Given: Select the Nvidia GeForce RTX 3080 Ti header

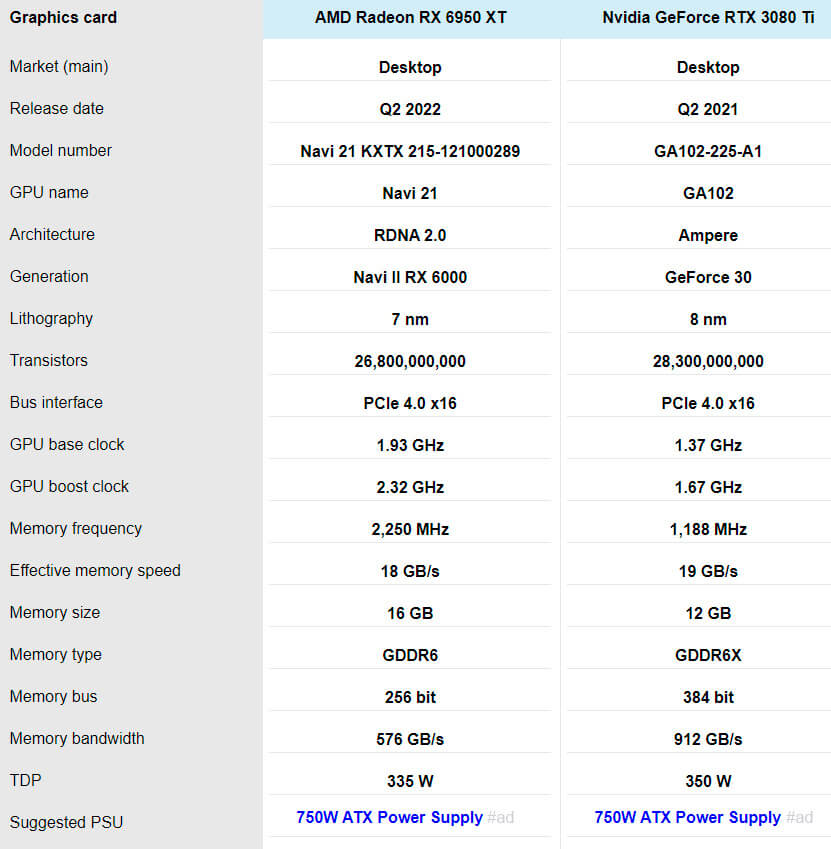Looking at the screenshot, I should (708, 17).
